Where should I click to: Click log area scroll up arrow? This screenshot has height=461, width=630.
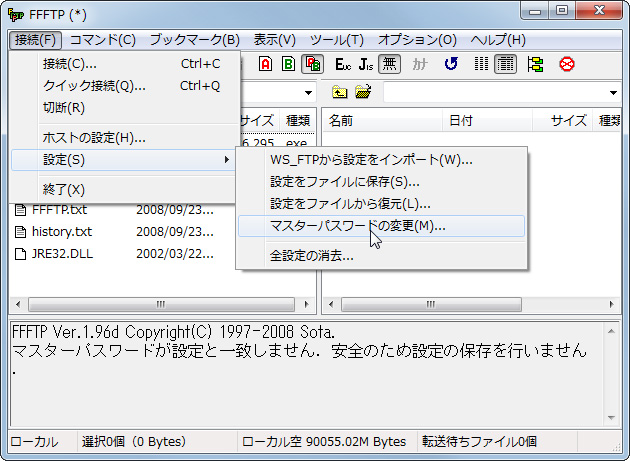point(611,332)
